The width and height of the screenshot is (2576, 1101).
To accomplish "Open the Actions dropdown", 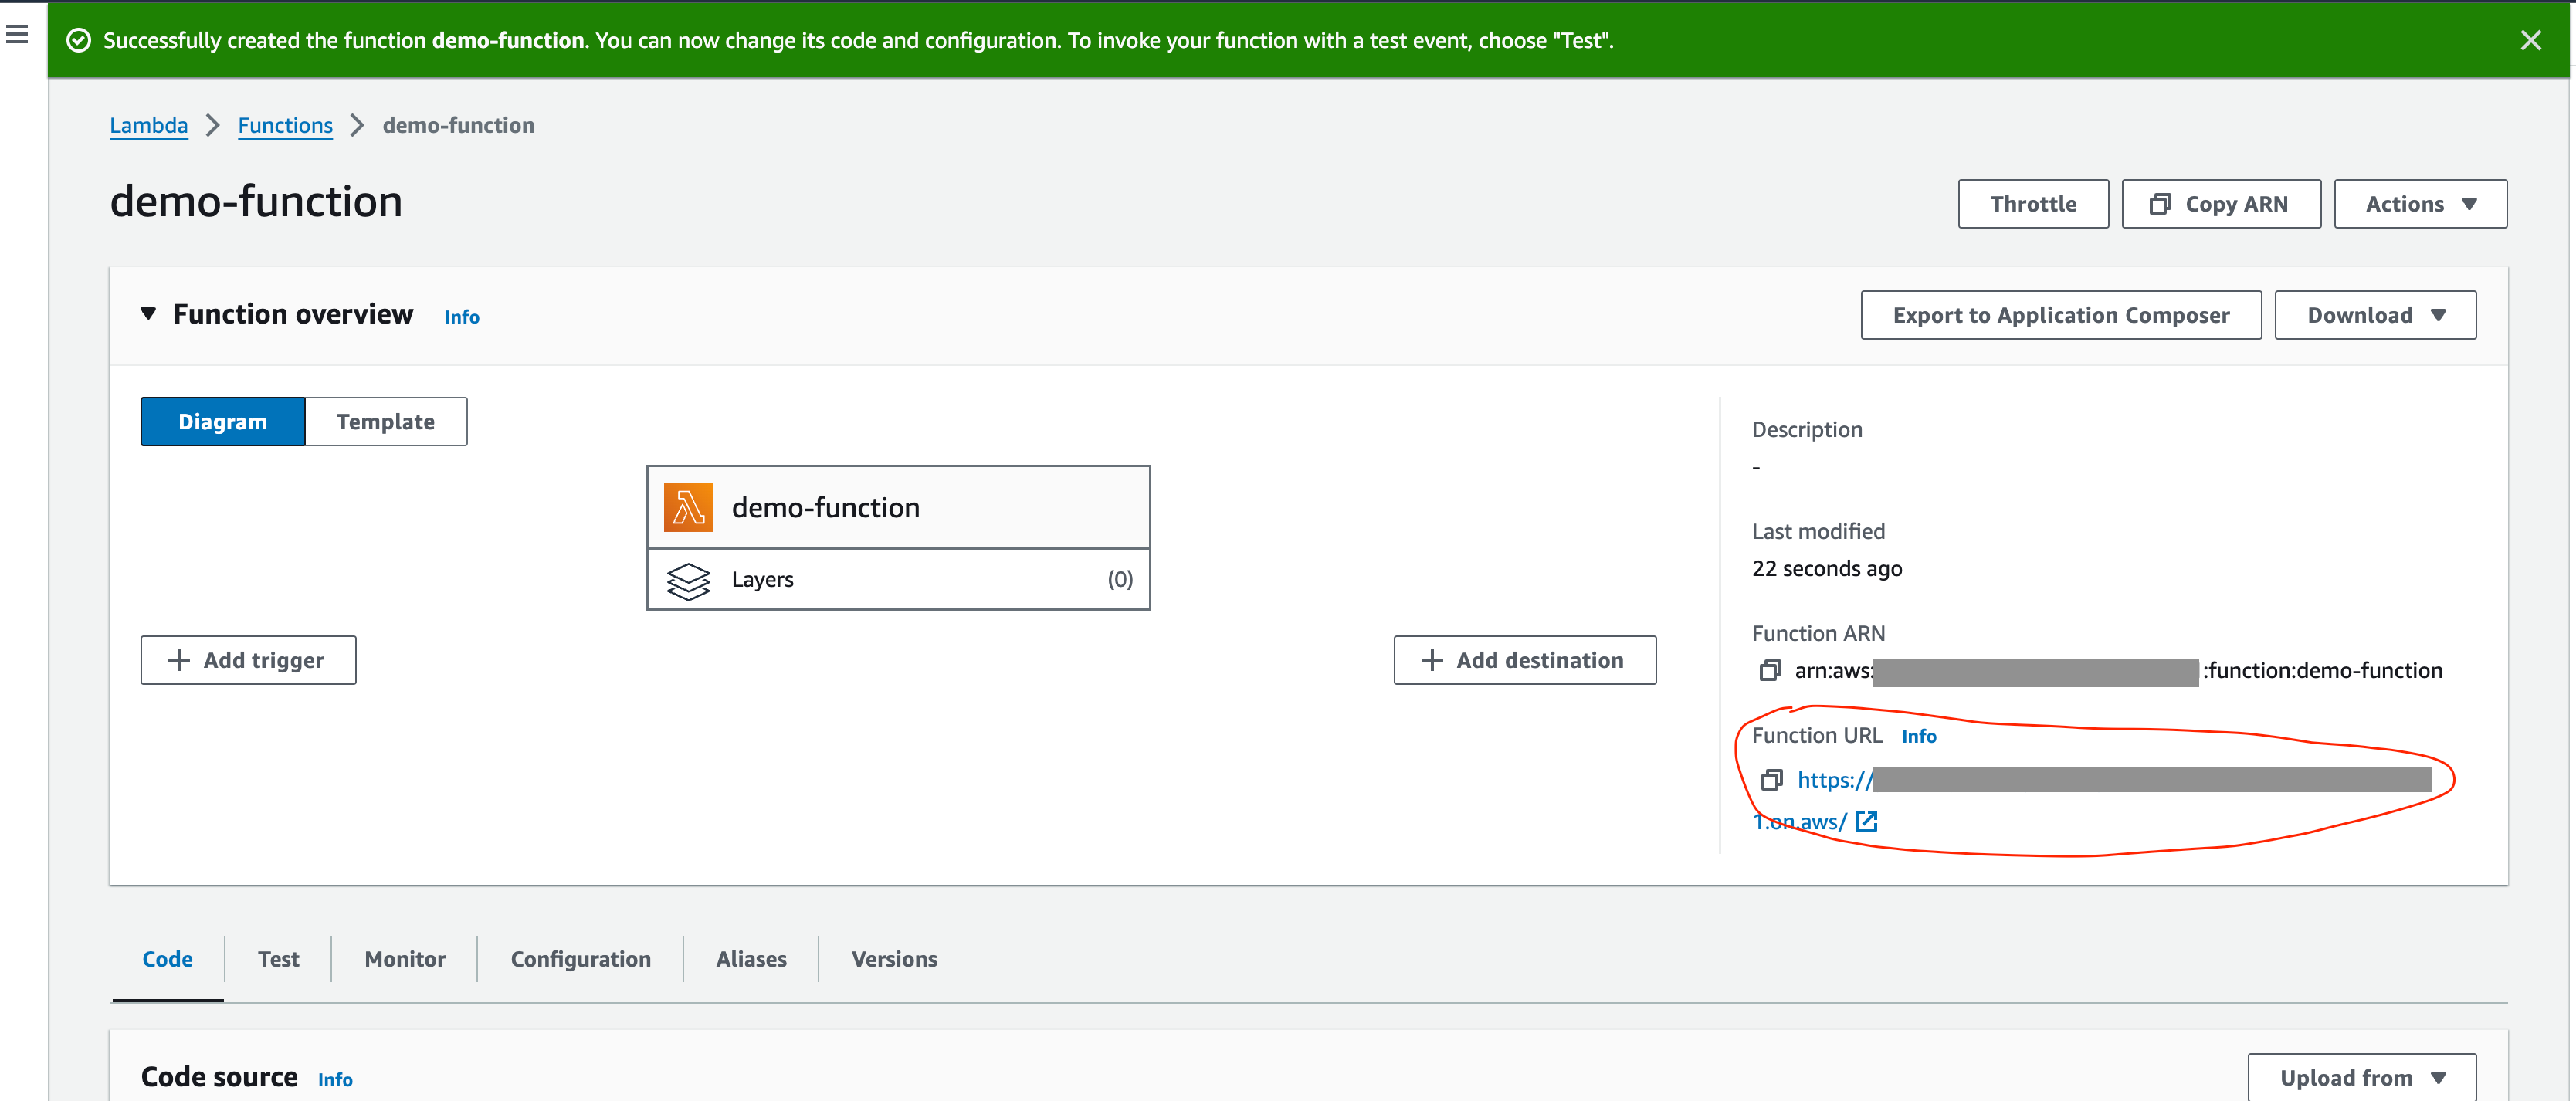I will [2419, 204].
